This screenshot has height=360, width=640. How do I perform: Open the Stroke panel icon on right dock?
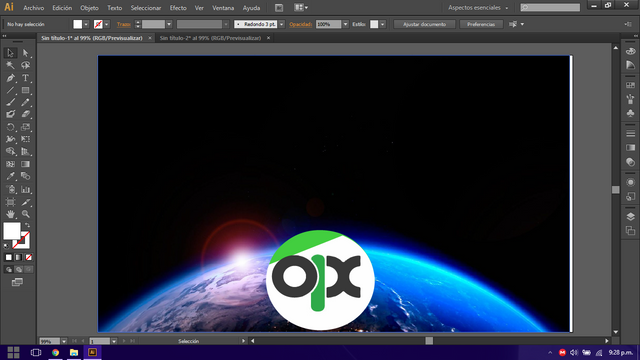630,133
